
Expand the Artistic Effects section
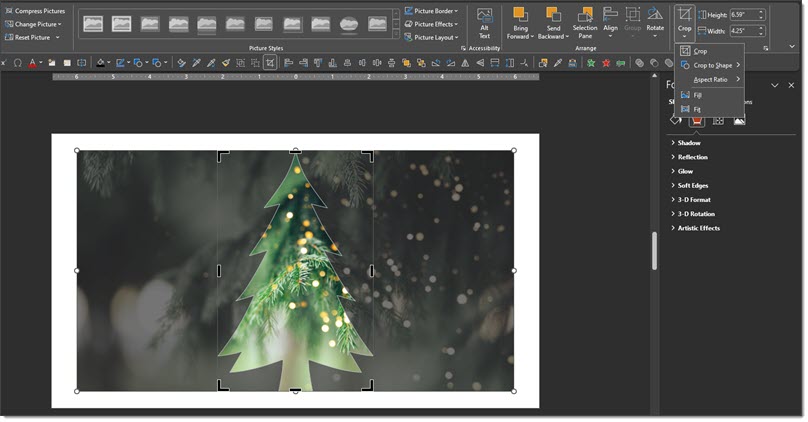[x=698, y=228]
